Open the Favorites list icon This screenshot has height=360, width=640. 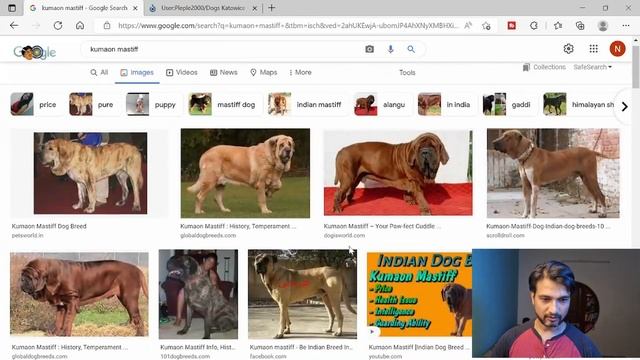tap(558, 25)
